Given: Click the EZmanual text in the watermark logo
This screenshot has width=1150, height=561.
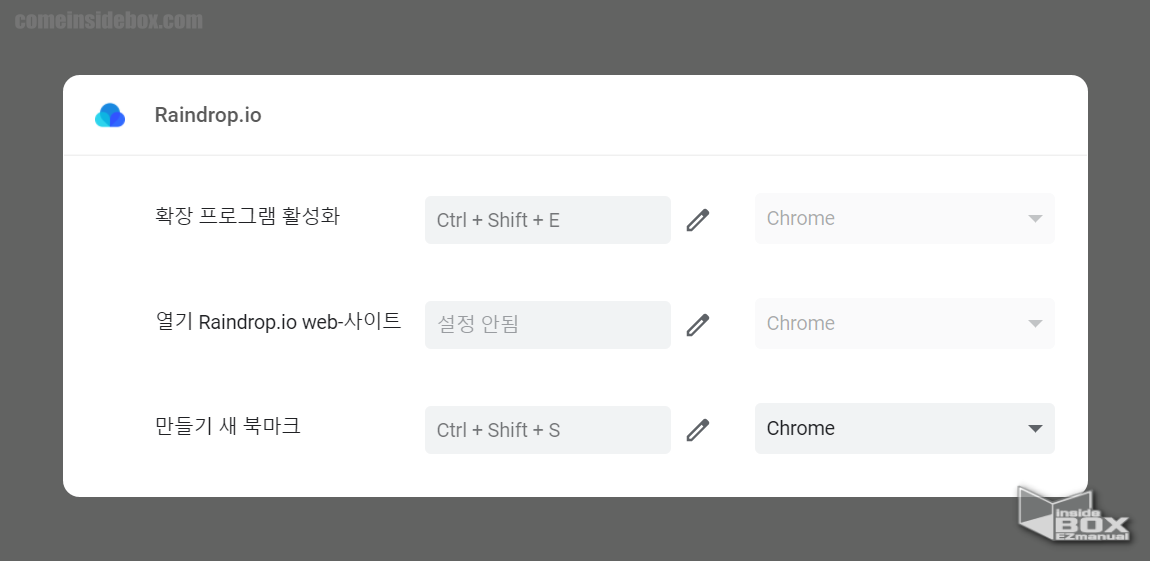Looking at the screenshot, I should click(1092, 537).
